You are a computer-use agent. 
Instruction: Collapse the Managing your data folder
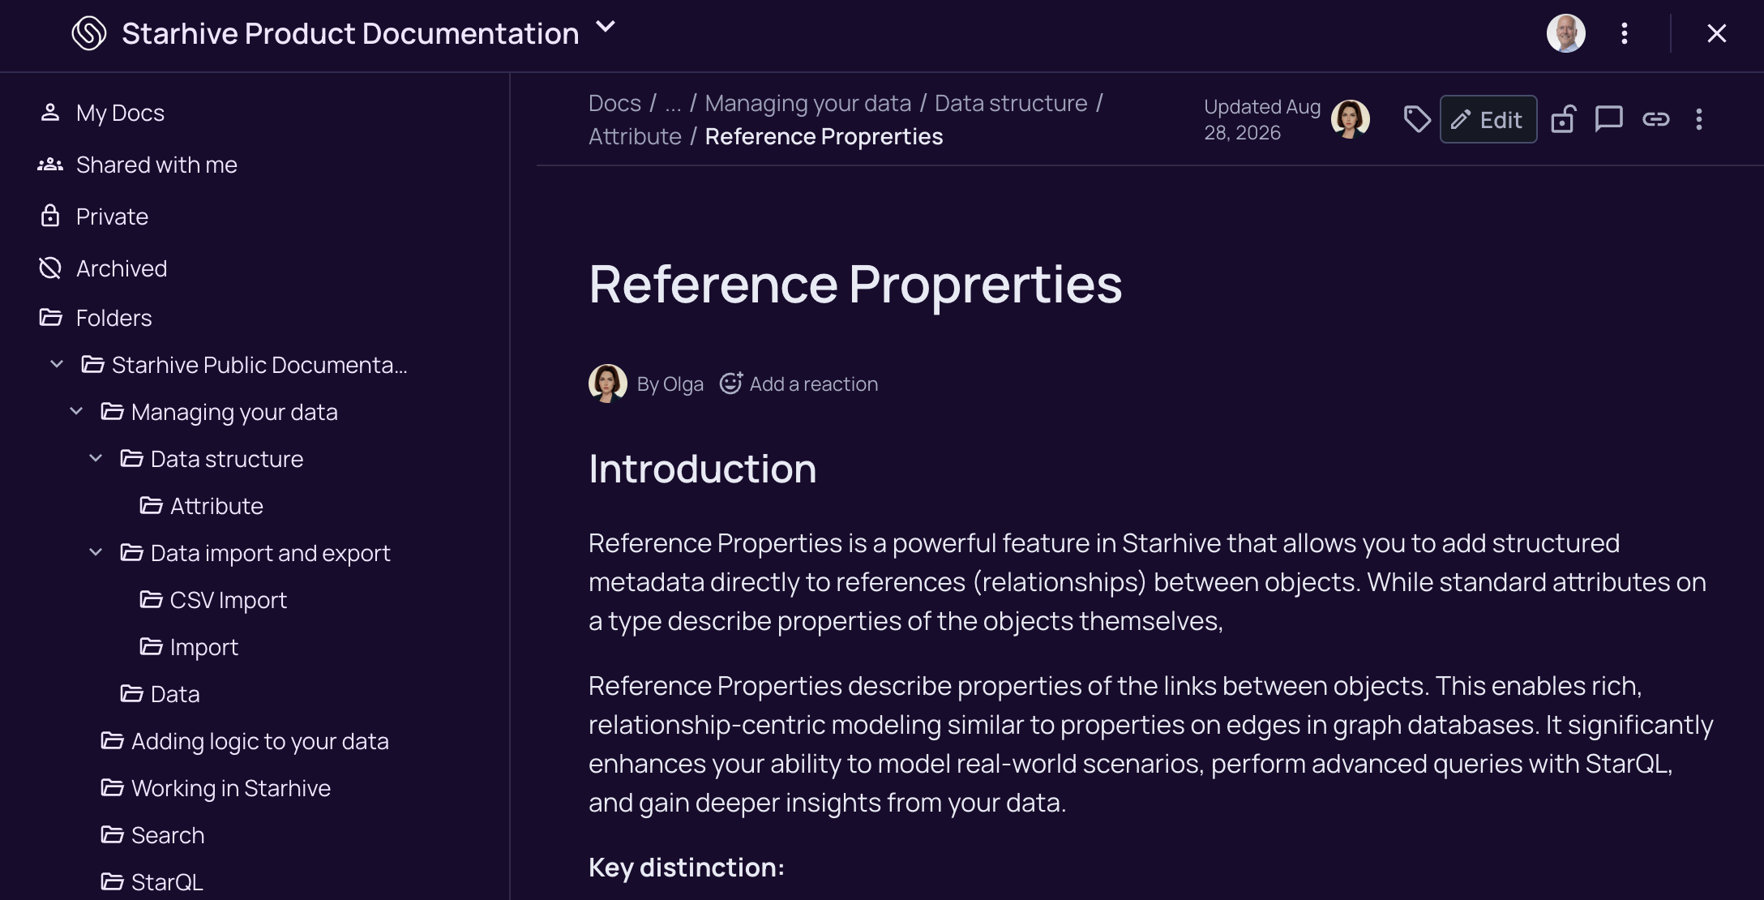[x=76, y=412]
